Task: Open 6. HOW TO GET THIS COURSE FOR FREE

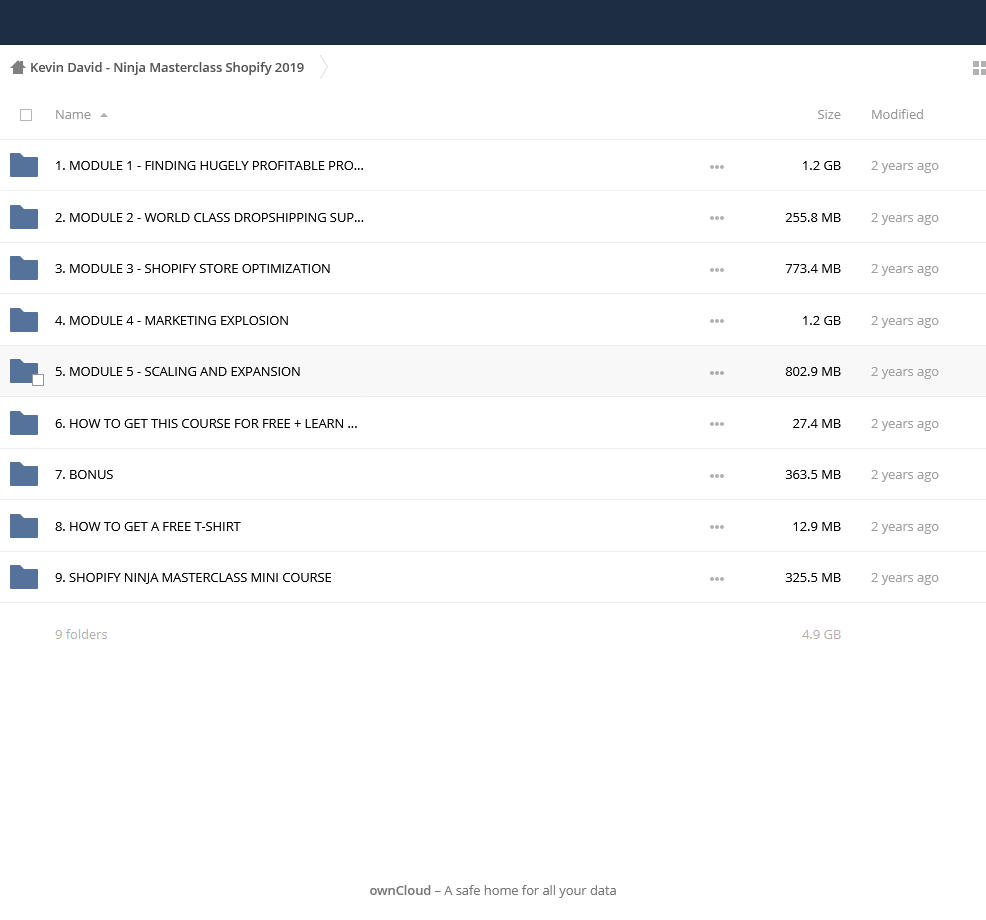Action: click(206, 423)
